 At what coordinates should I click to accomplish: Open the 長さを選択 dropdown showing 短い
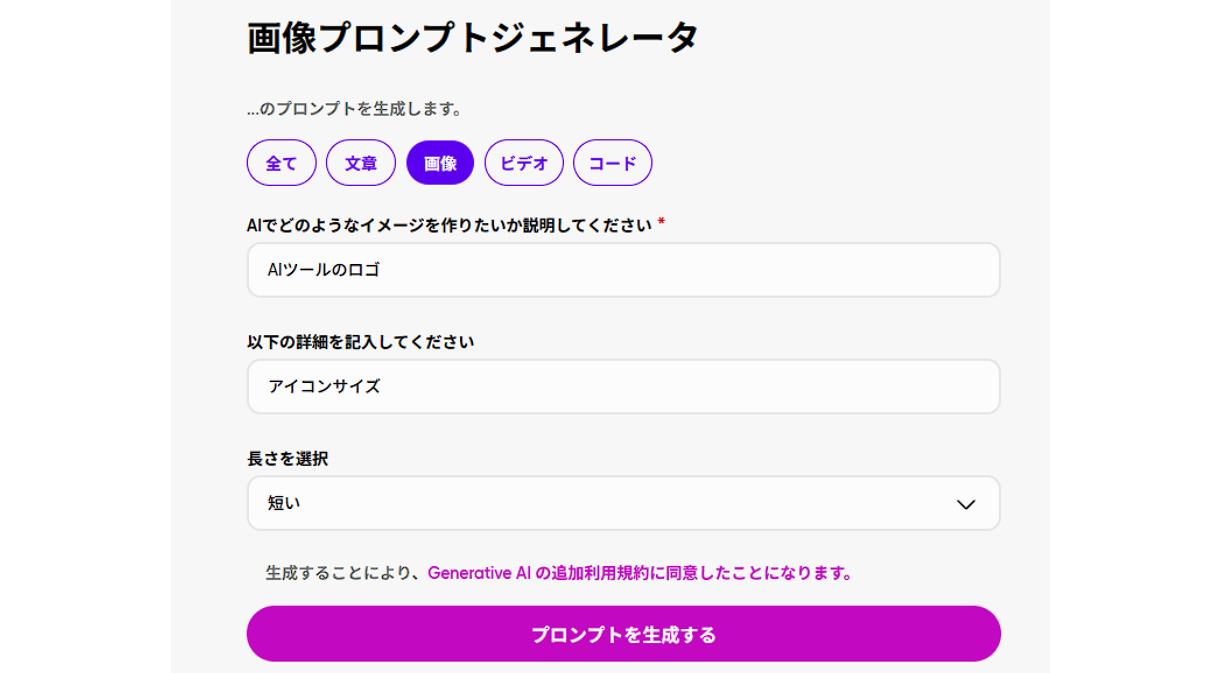coord(623,504)
